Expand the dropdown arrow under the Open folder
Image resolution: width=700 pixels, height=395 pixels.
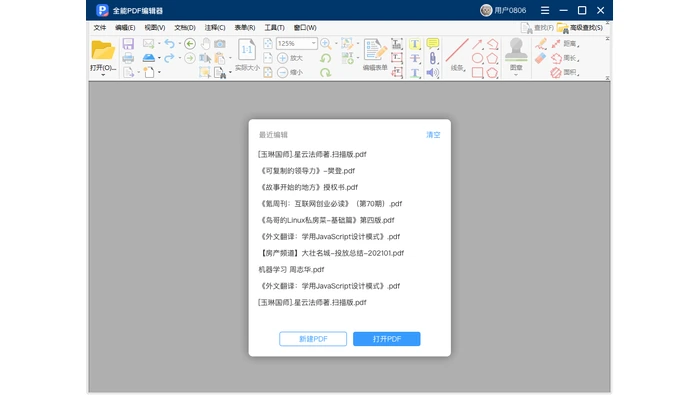point(103,75)
